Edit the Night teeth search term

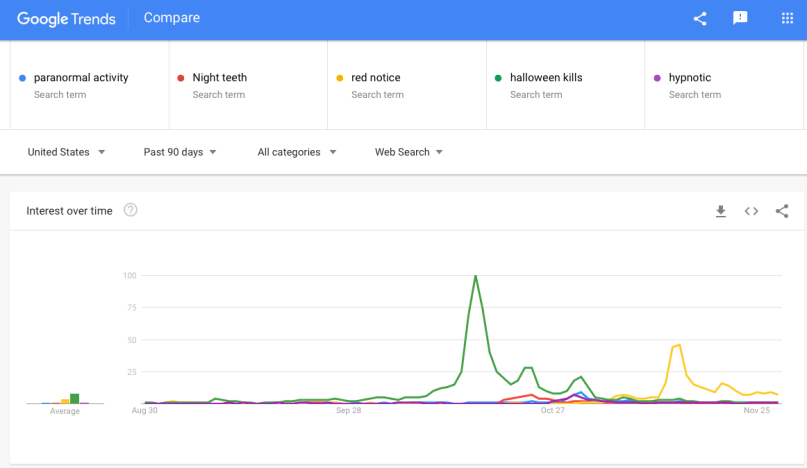(219, 78)
